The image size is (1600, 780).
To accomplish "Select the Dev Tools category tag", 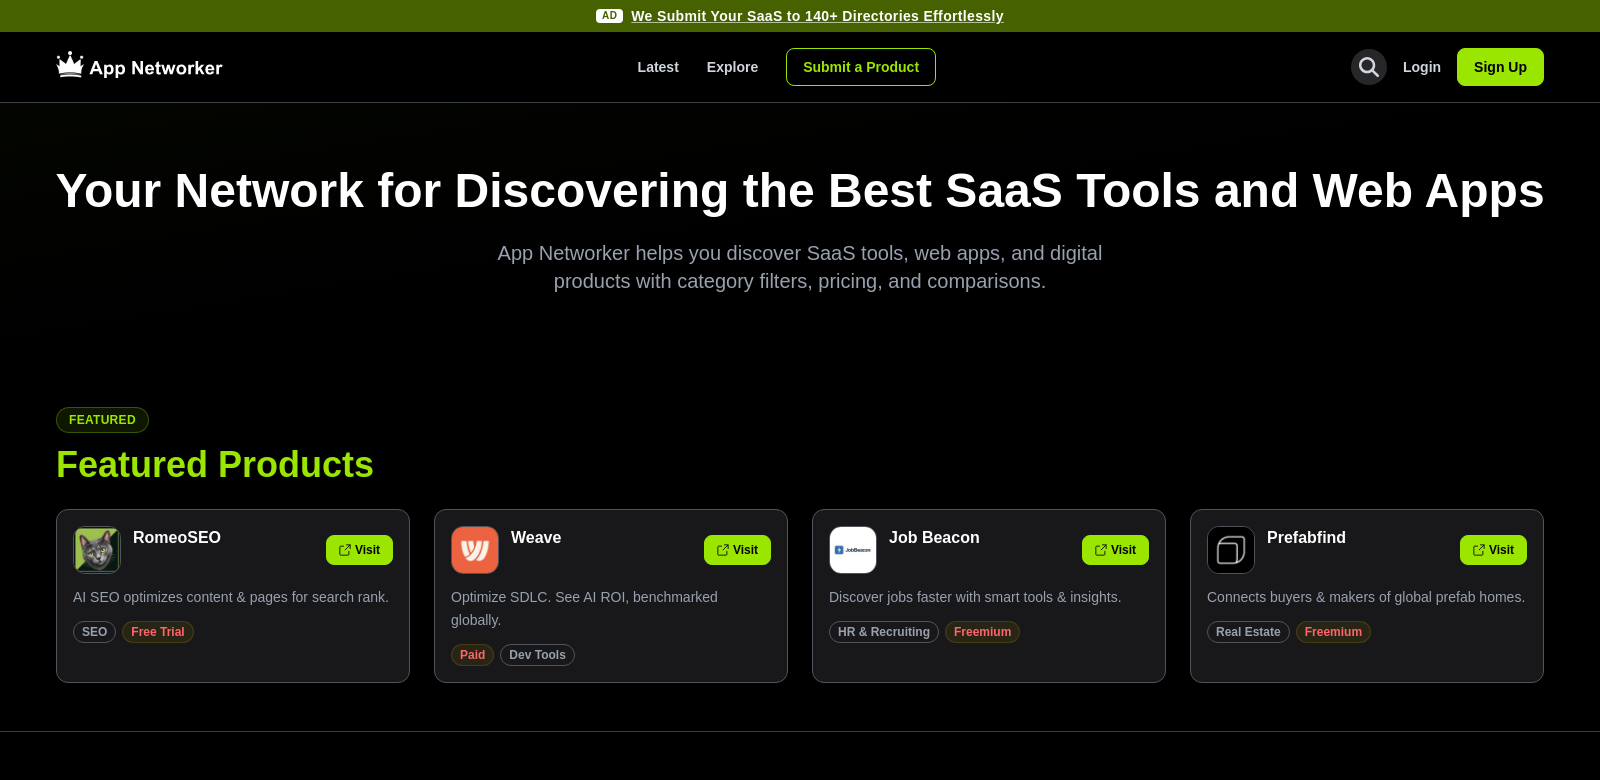I will (x=537, y=655).
